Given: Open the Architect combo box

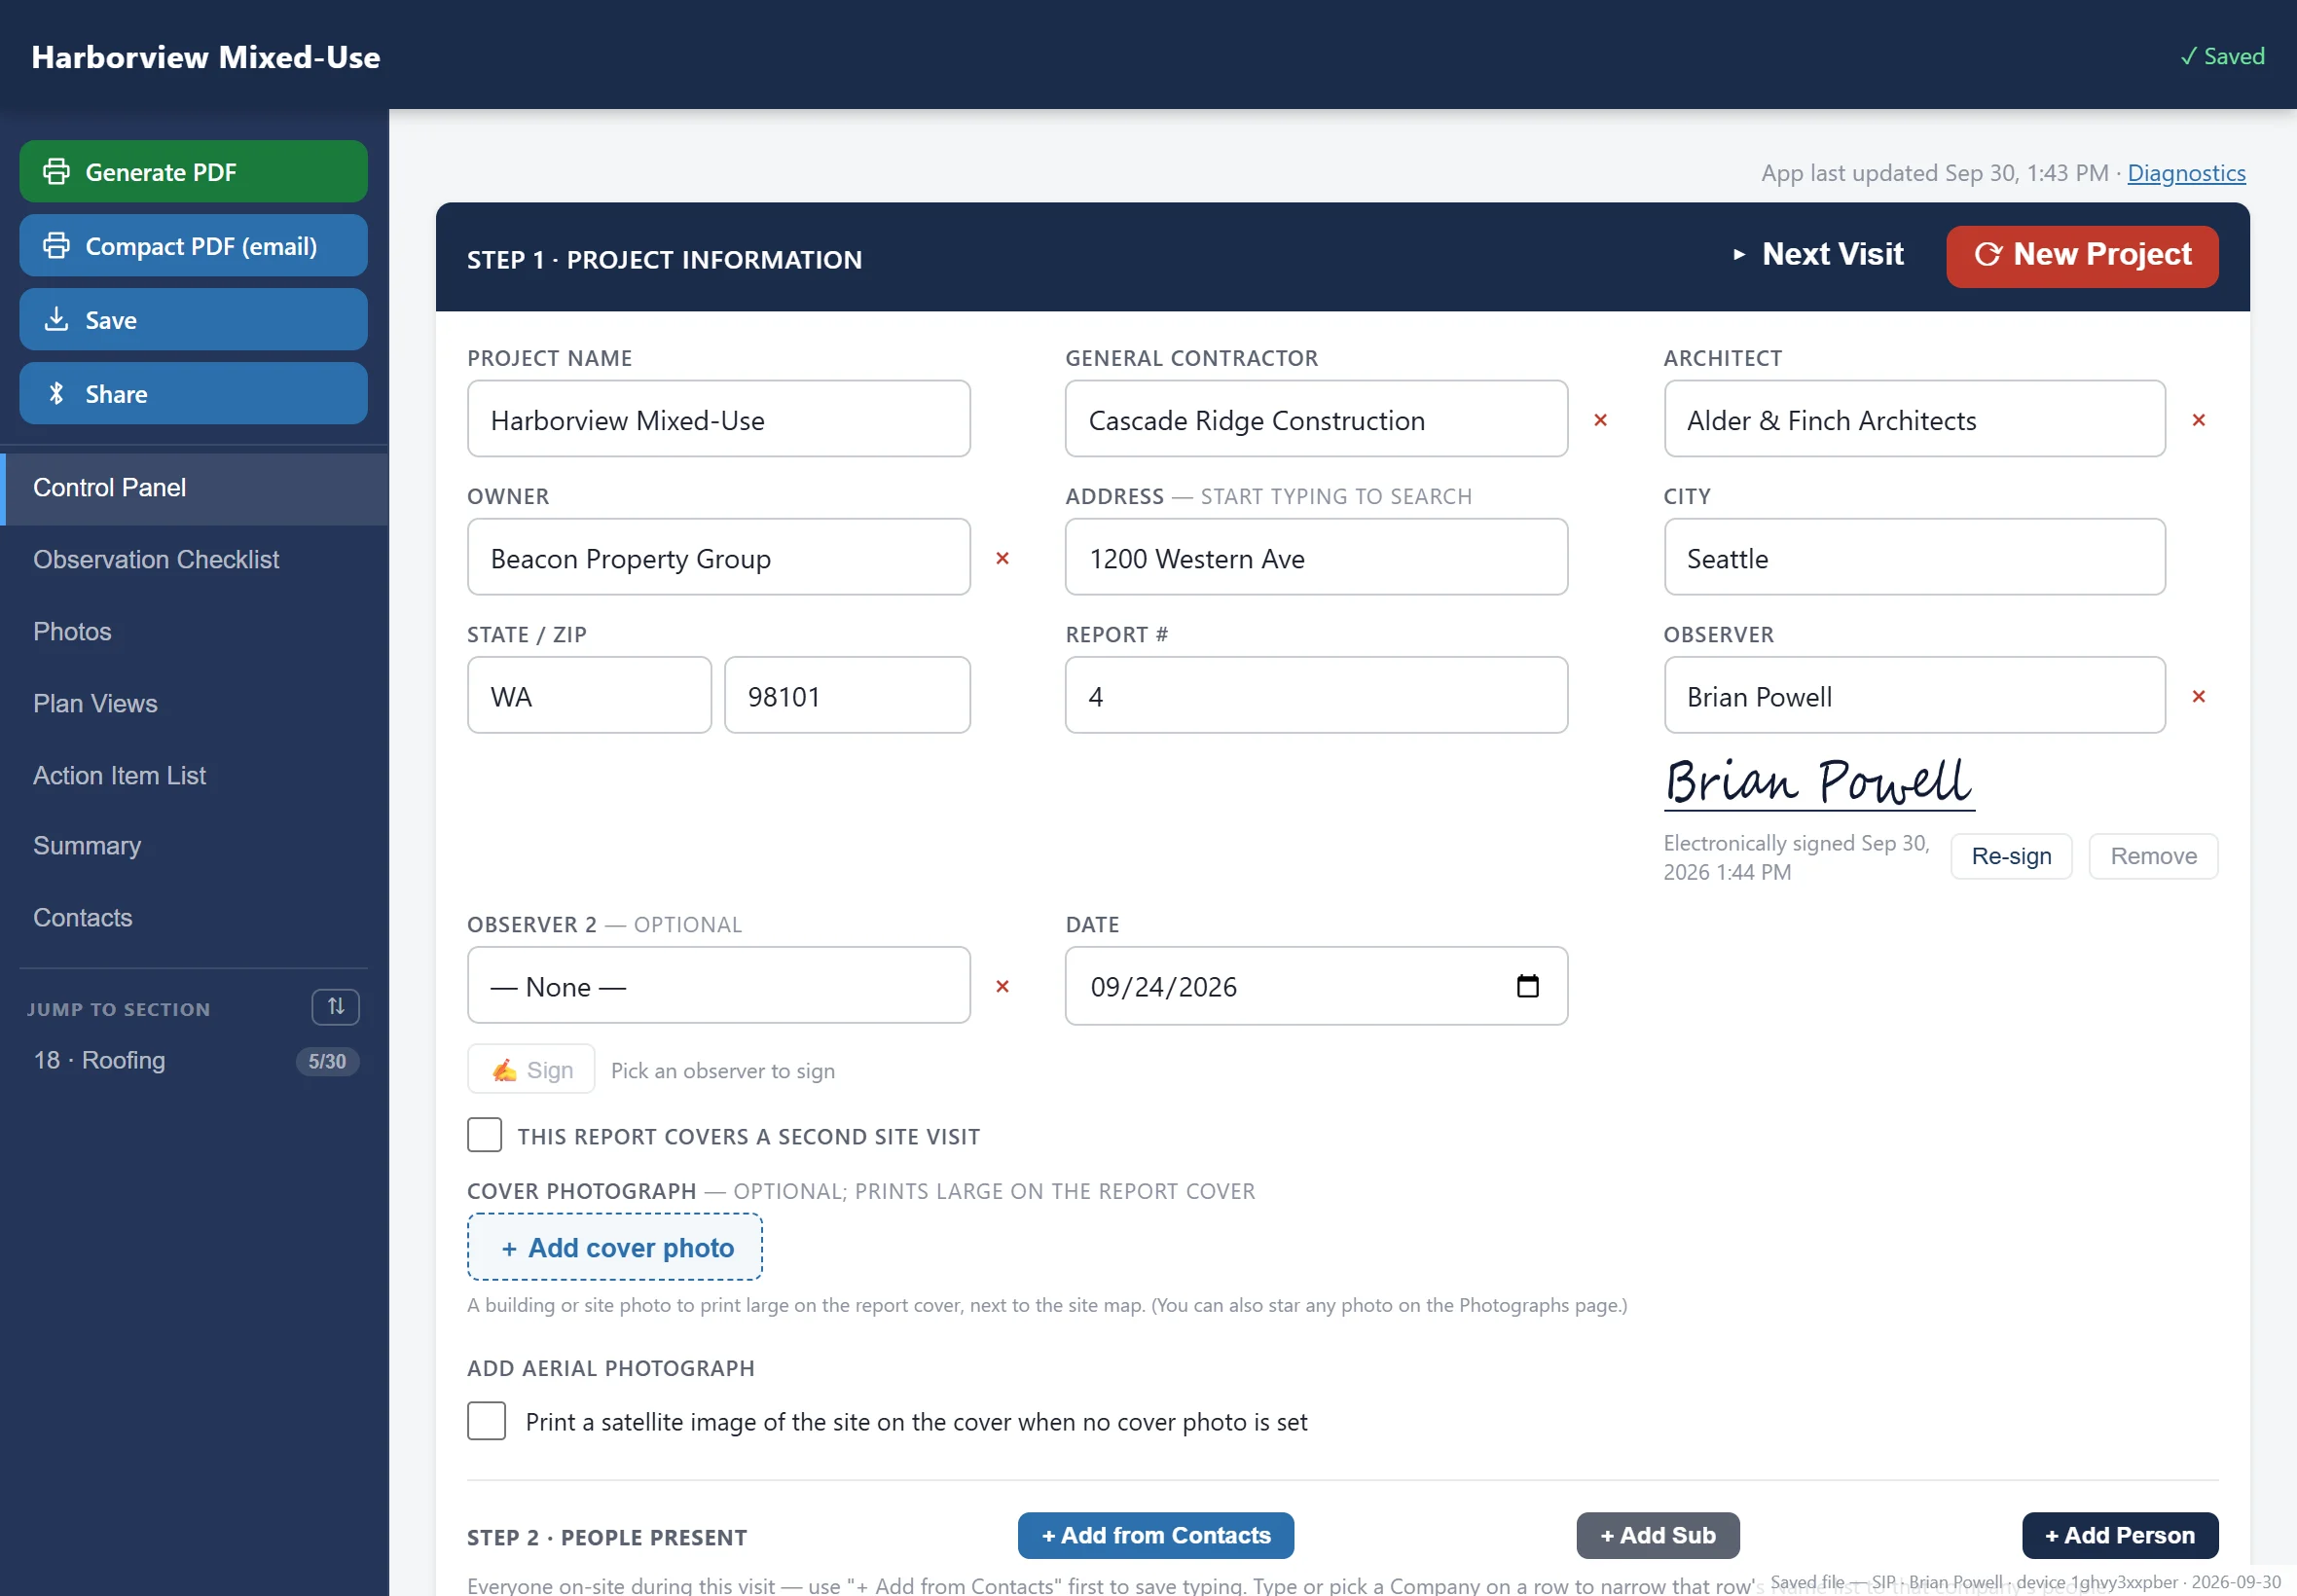Looking at the screenshot, I should click(1914, 420).
